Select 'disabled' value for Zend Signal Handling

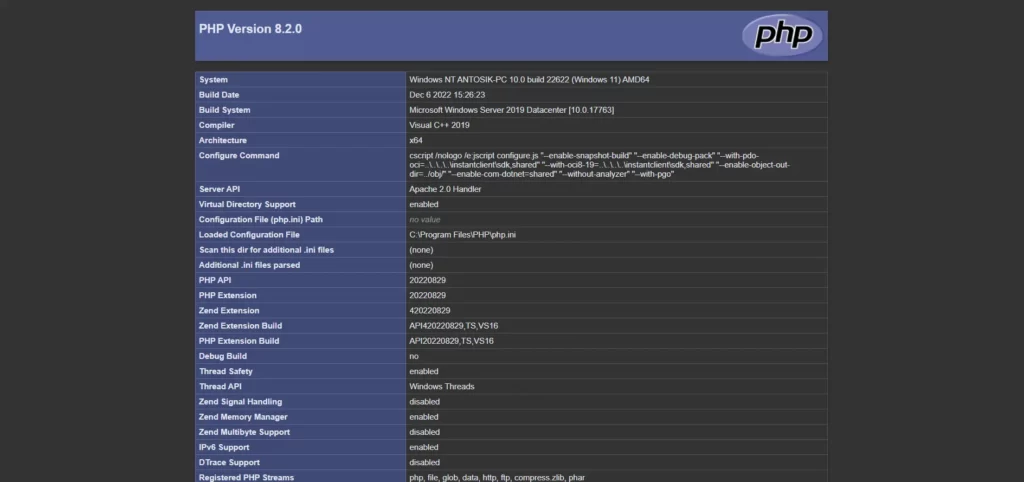[x=424, y=402]
